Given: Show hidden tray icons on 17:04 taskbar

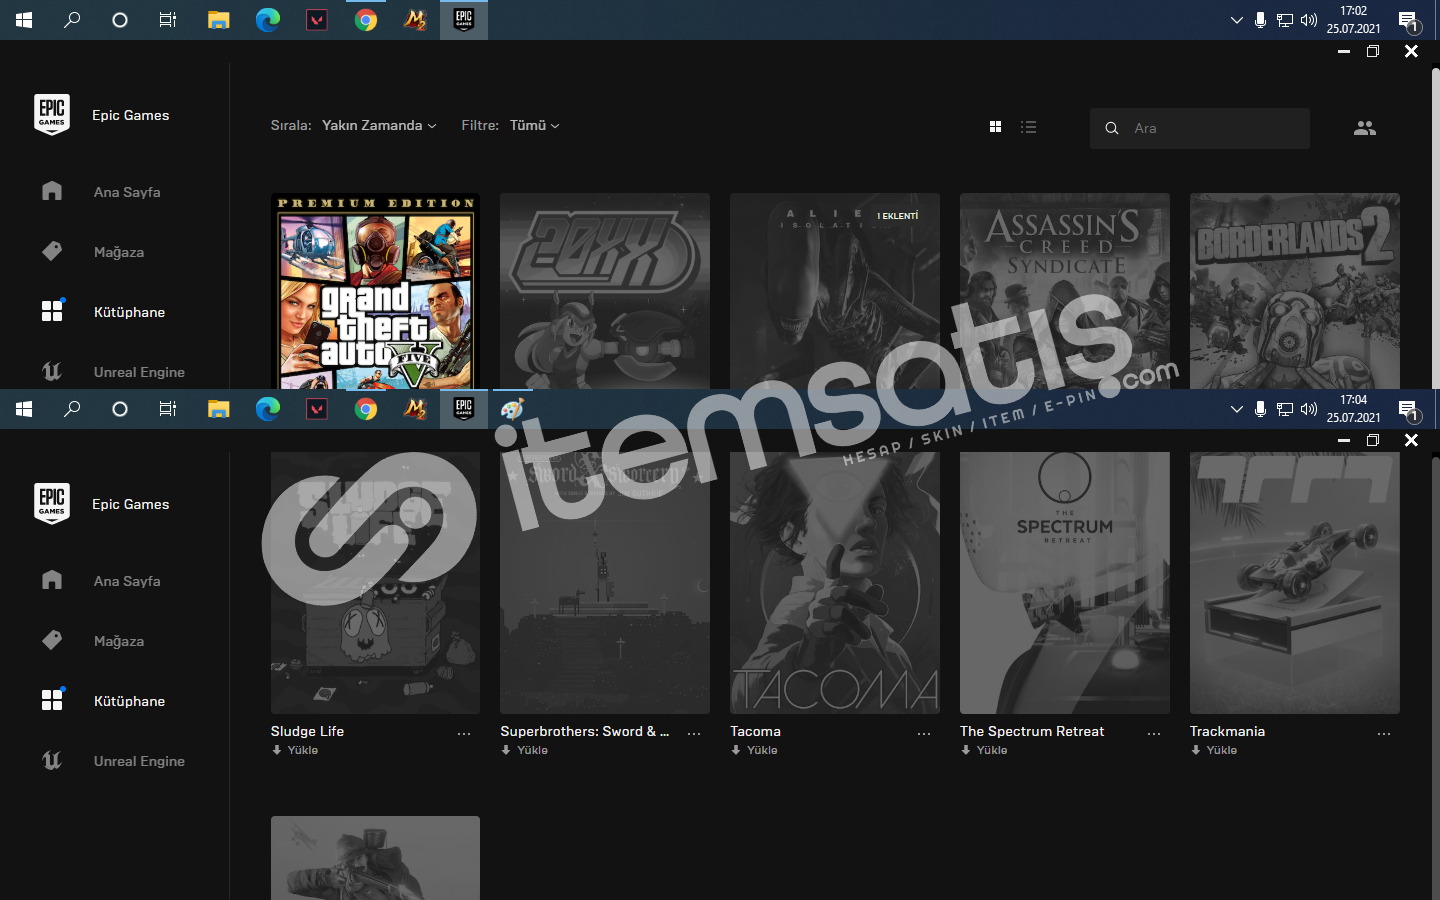Looking at the screenshot, I should 1236,409.
